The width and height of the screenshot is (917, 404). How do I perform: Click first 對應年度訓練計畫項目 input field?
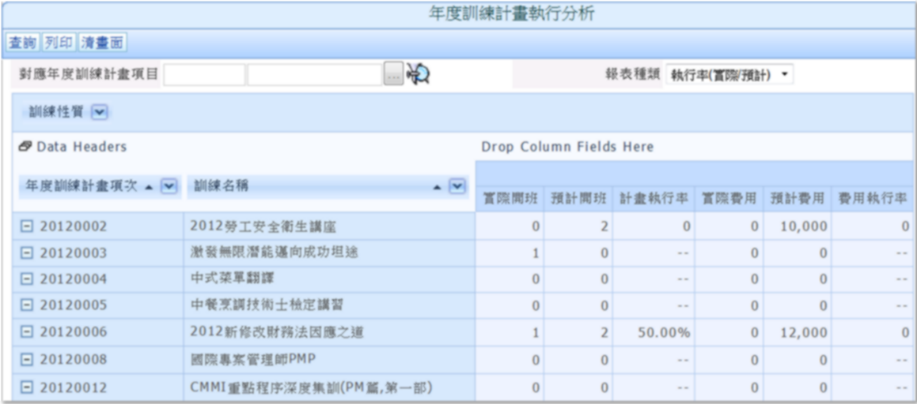[204, 74]
